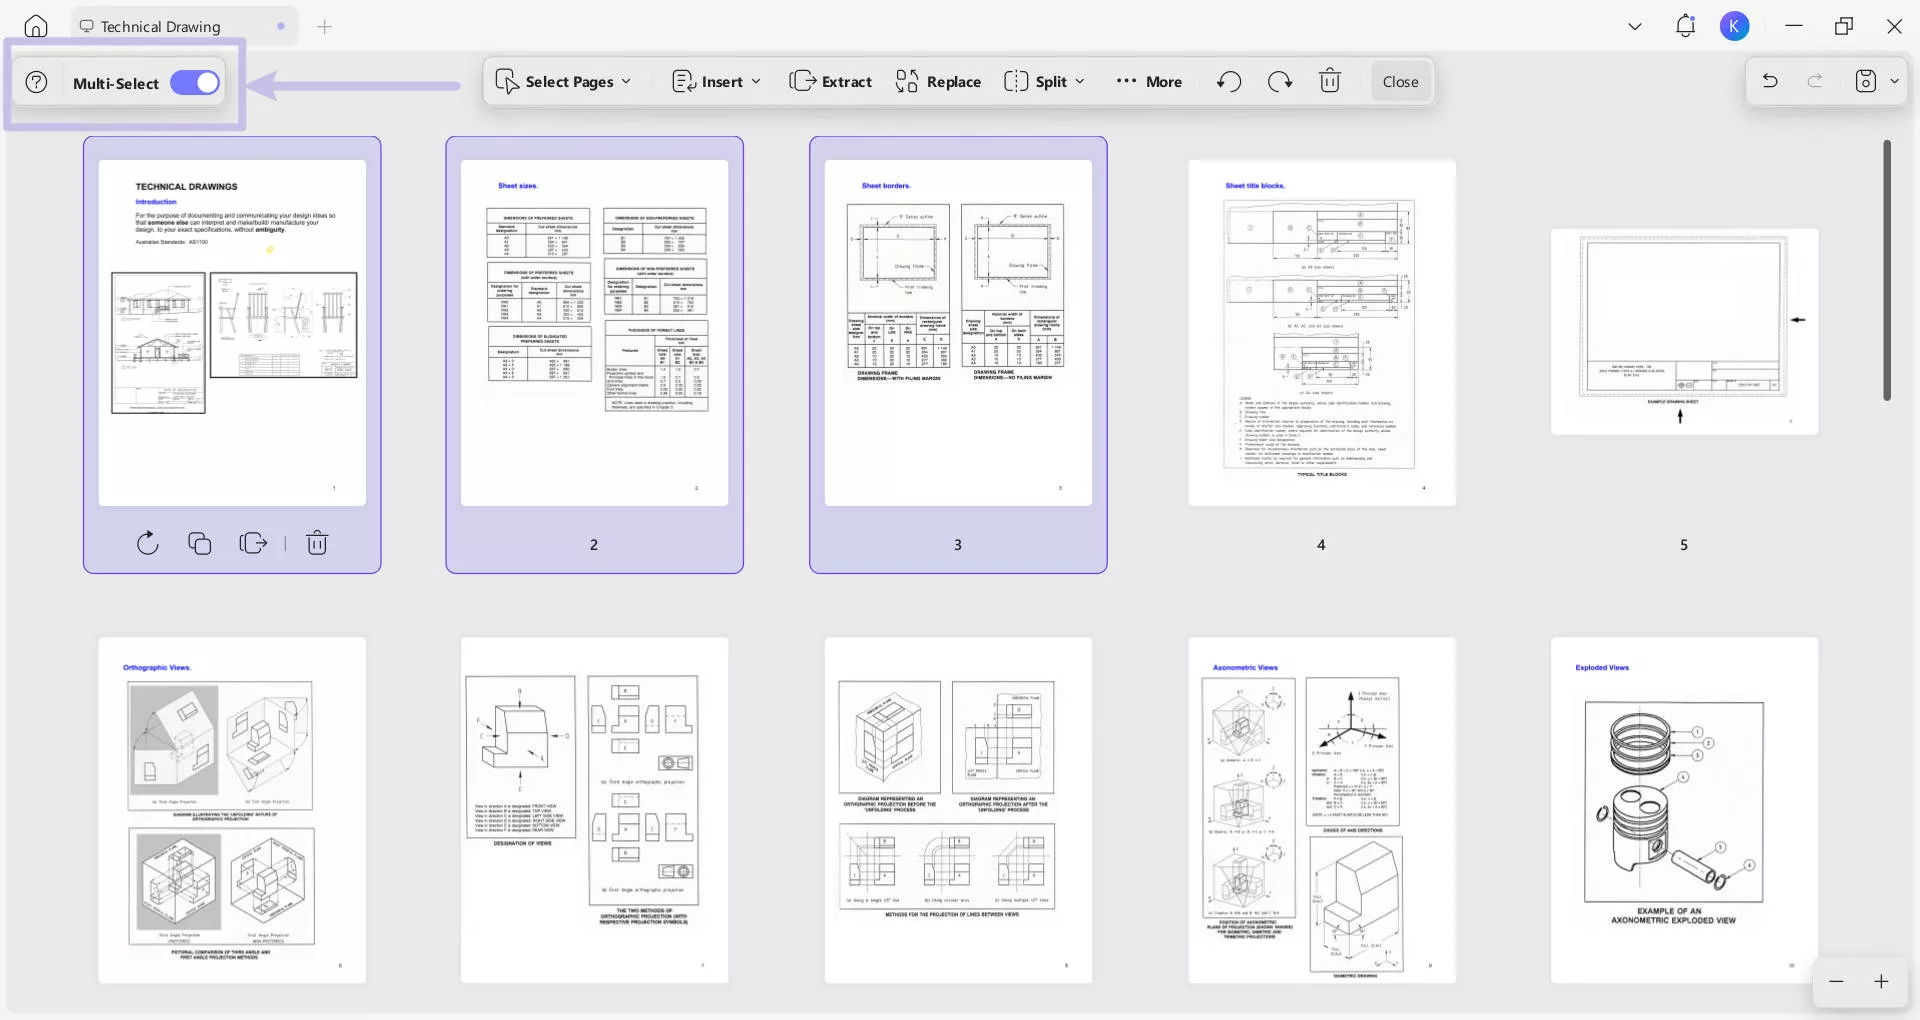Expand the save options chevron

point(1894,82)
